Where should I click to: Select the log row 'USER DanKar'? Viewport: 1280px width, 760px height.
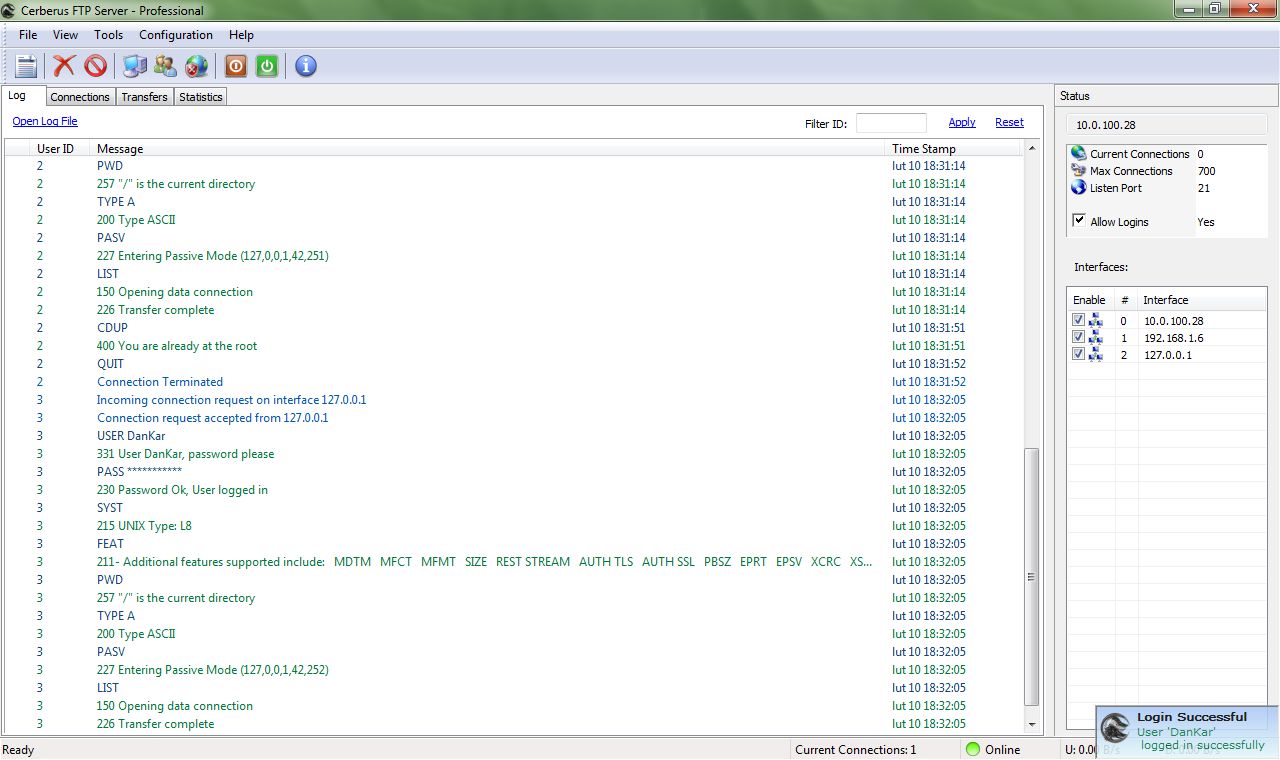click(x=513, y=436)
